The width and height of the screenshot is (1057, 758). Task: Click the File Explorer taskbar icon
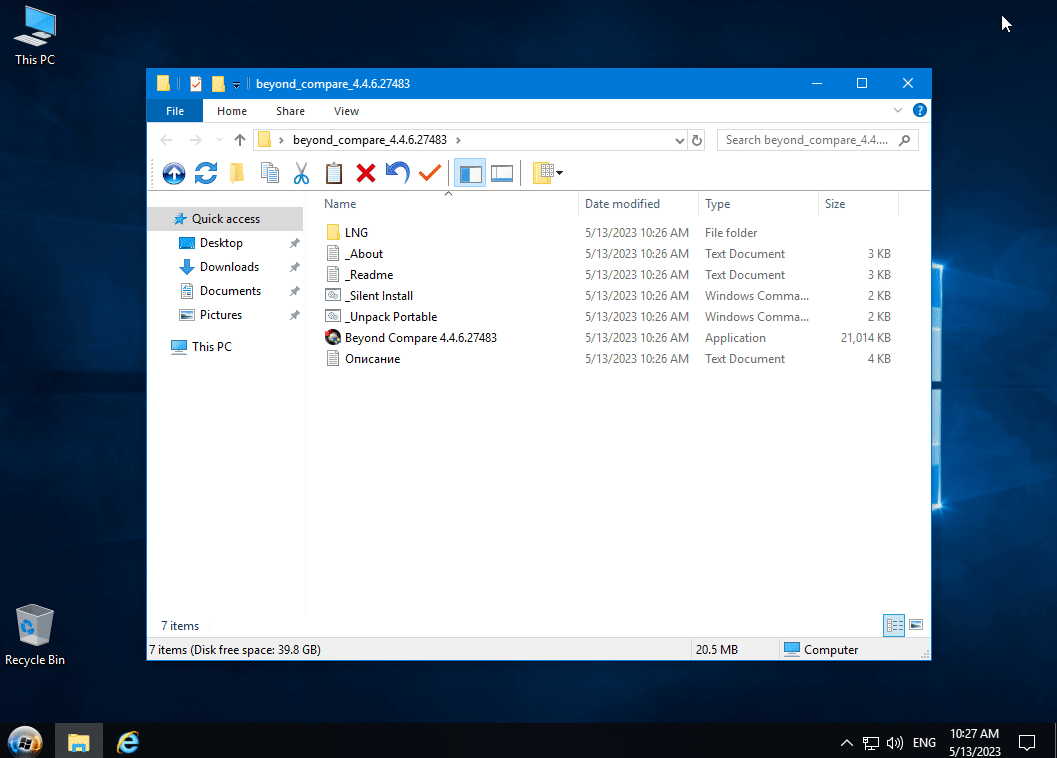click(79, 742)
